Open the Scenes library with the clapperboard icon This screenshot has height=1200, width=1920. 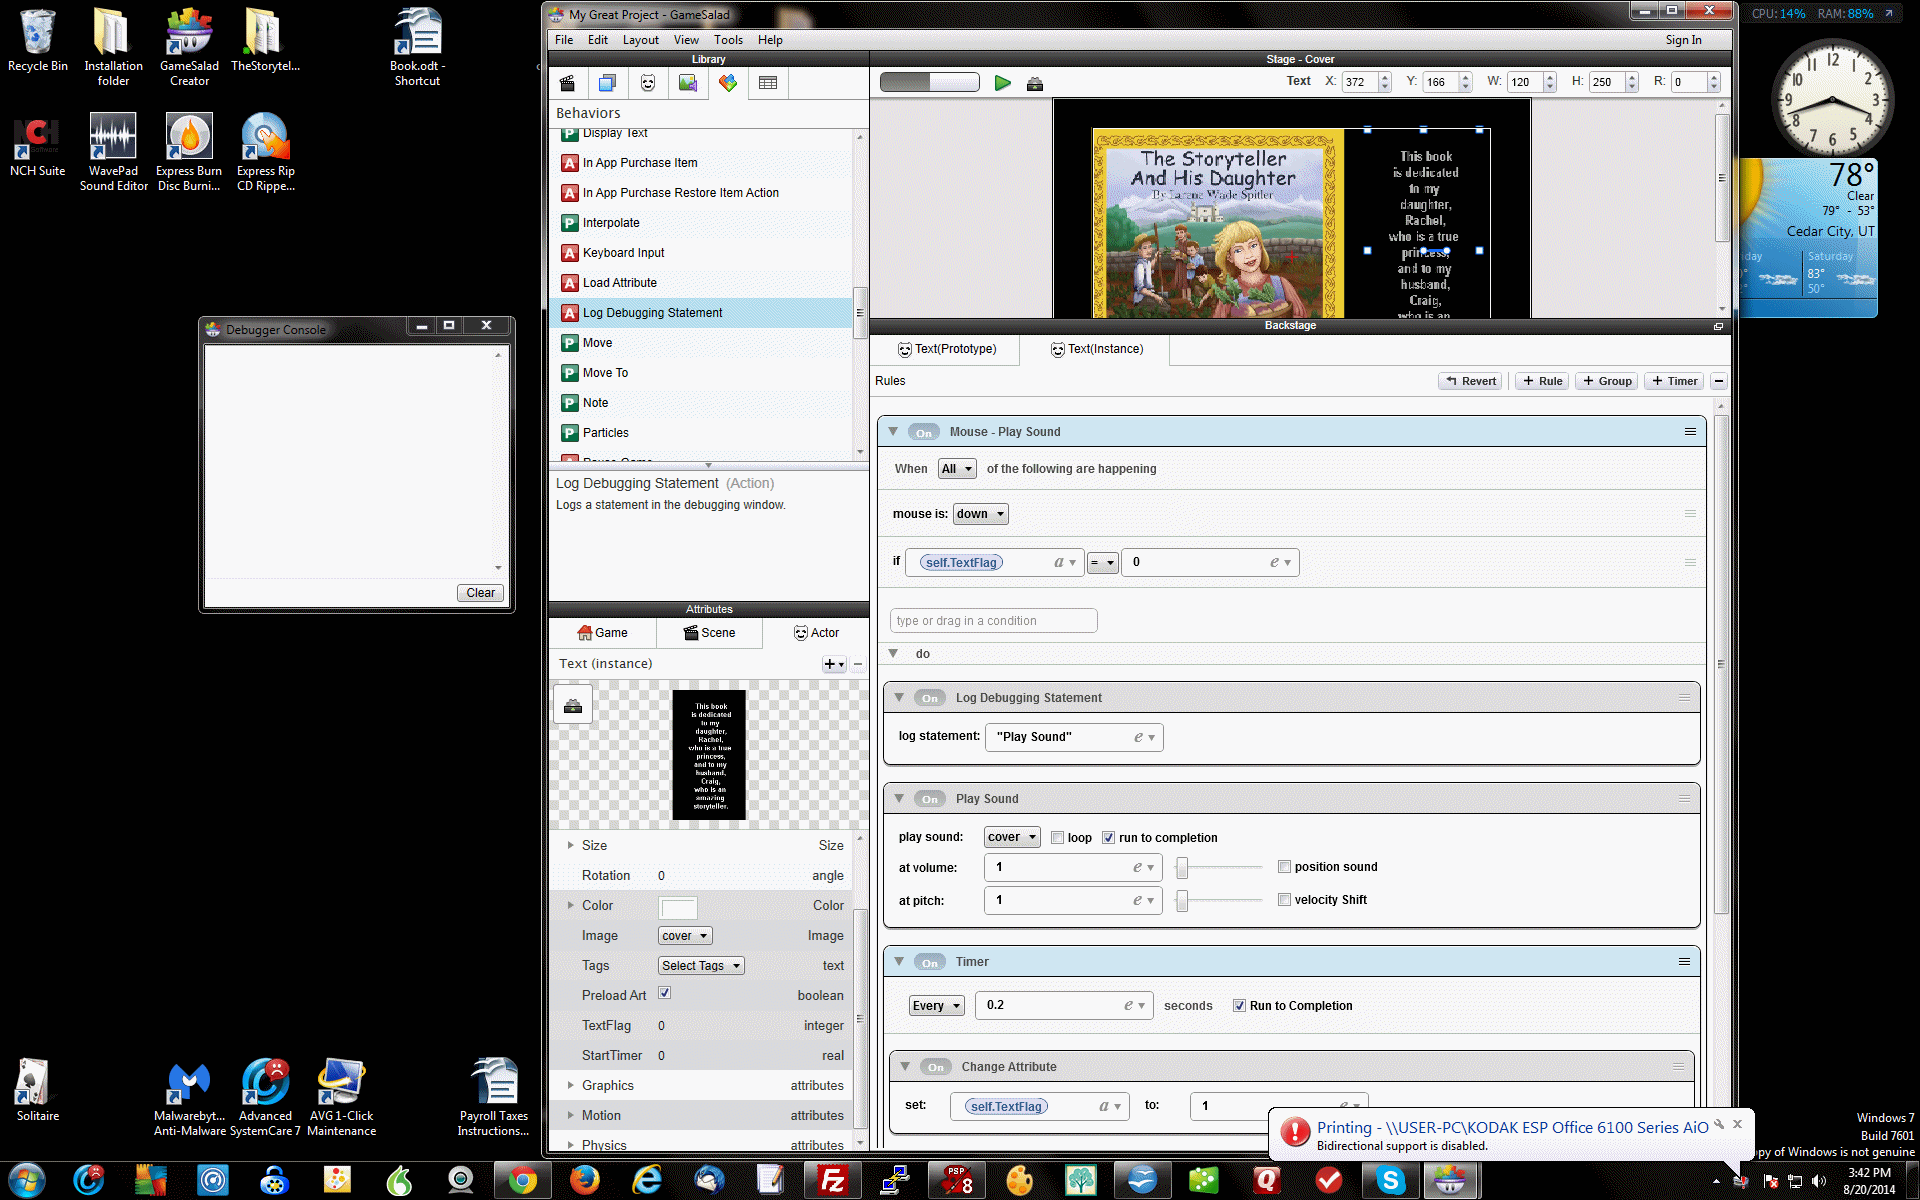click(x=567, y=83)
